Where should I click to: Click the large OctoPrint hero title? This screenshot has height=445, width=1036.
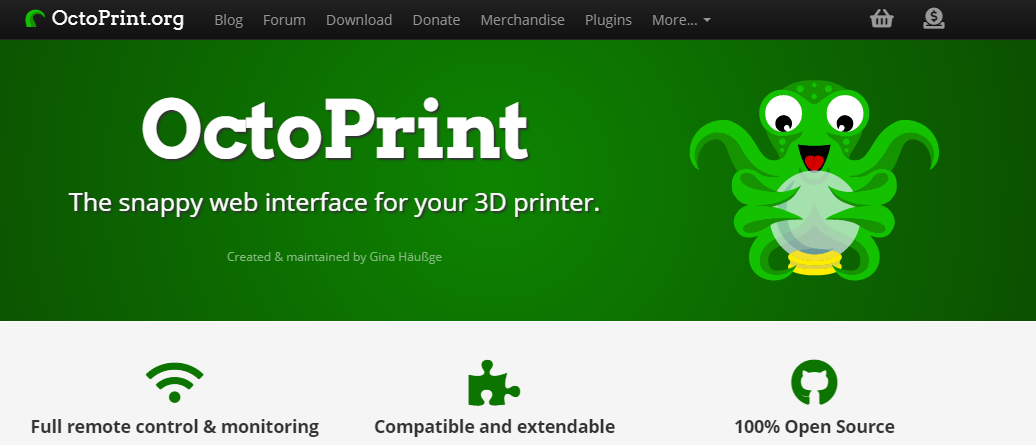pyautogui.click(x=334, y=131)
